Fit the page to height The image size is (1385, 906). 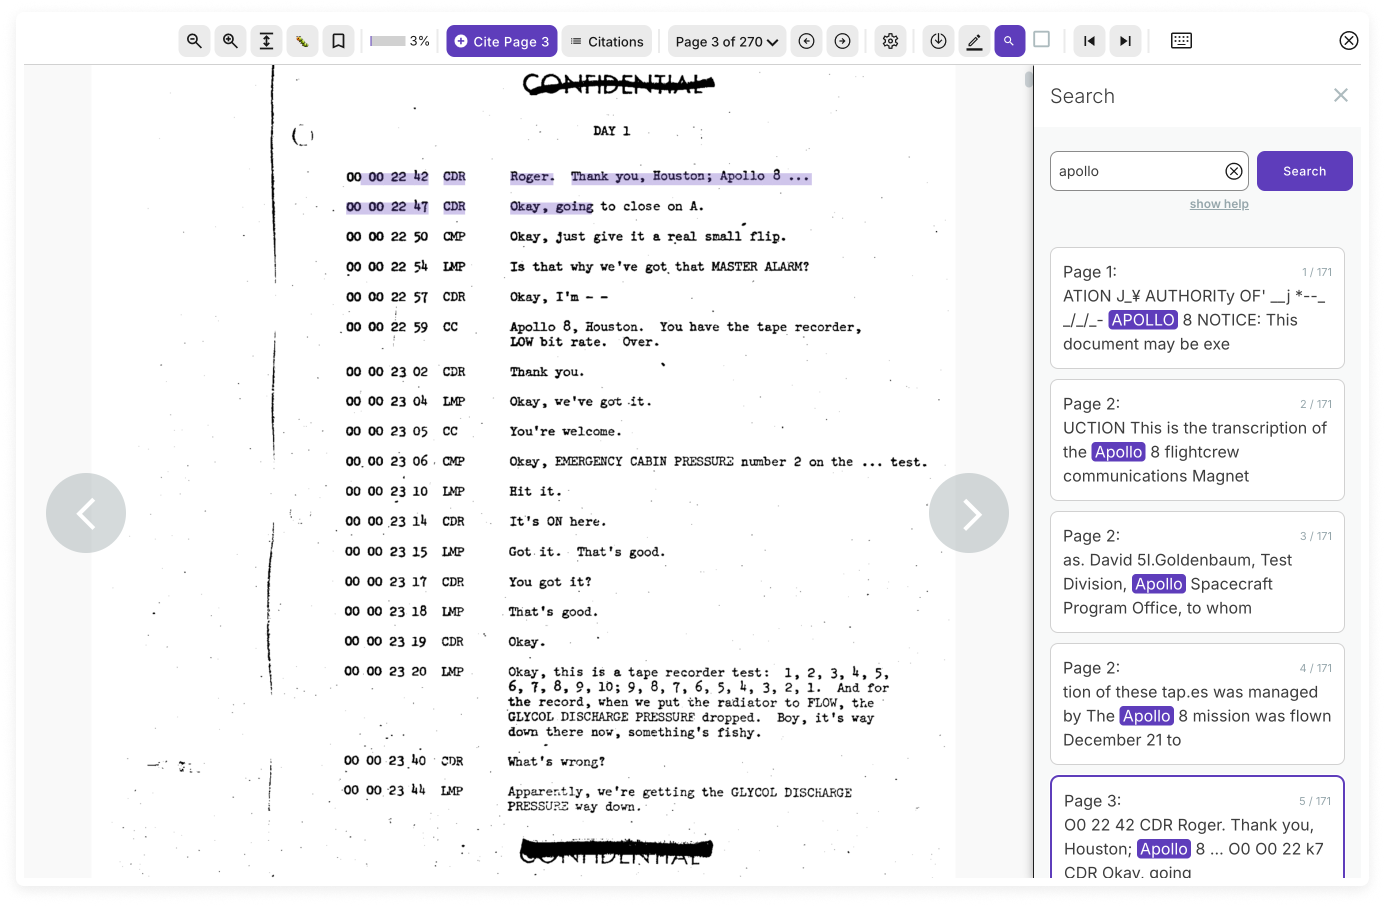pyautogui.click(x=266, y=41)
